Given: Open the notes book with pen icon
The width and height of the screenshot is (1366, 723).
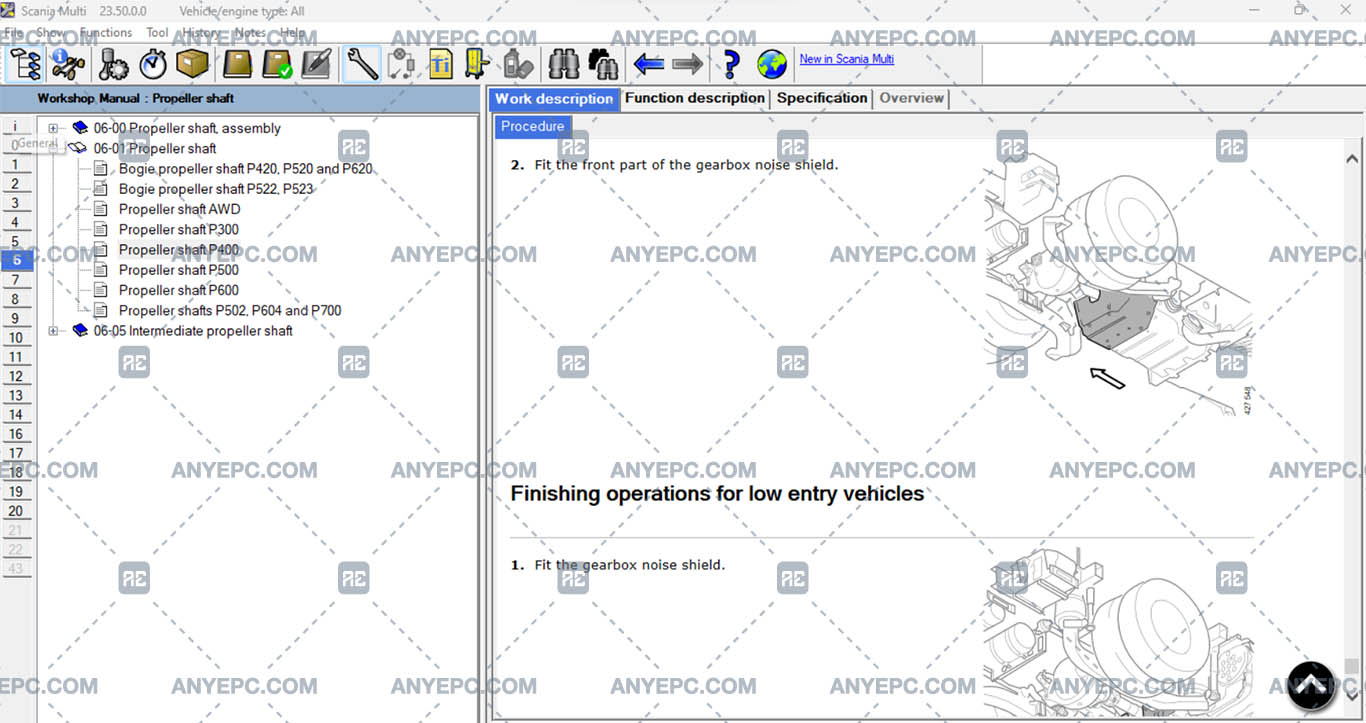Looking at the screenshot, I should pyautogui.click(x=316, y=64).
